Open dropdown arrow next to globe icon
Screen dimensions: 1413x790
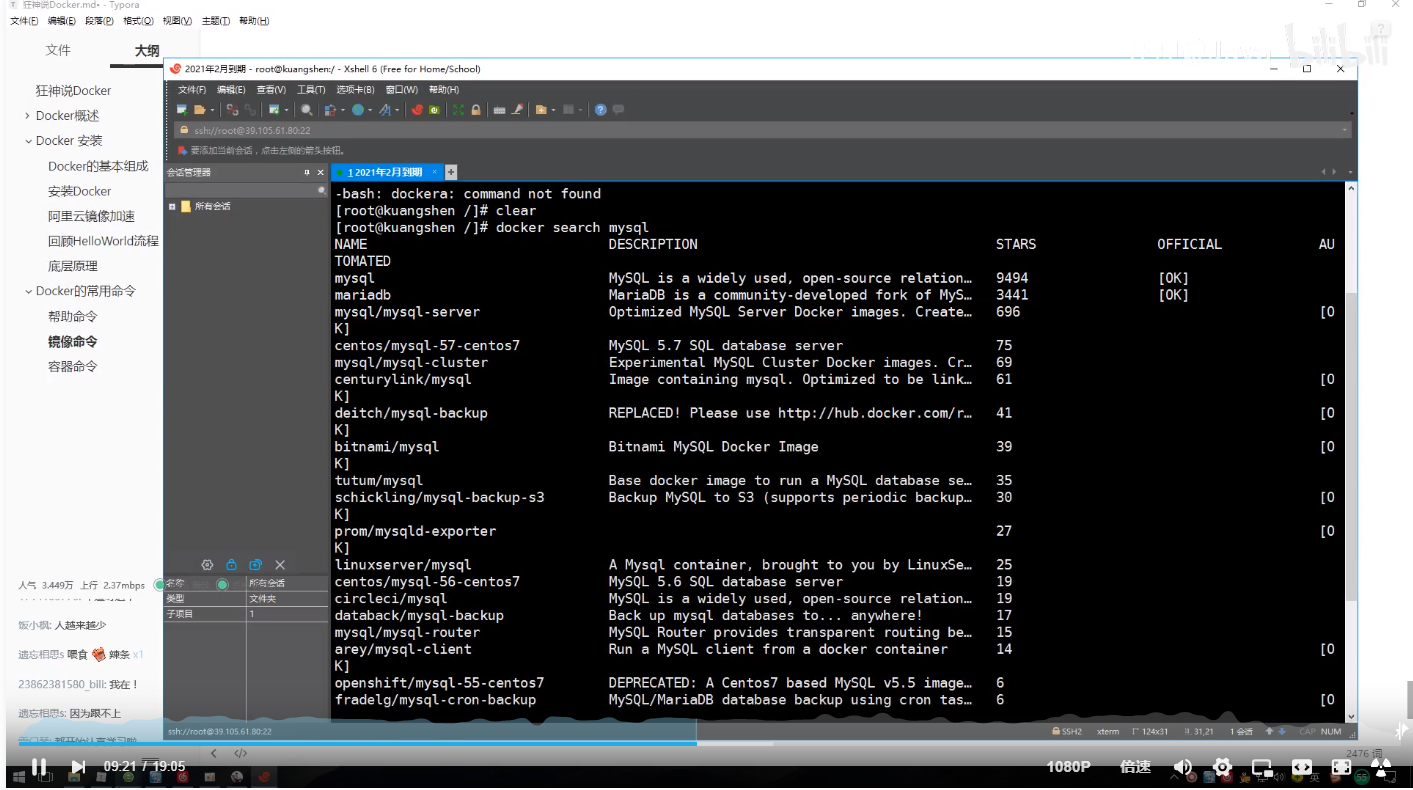pyautogui.click(x=370, y=110)
